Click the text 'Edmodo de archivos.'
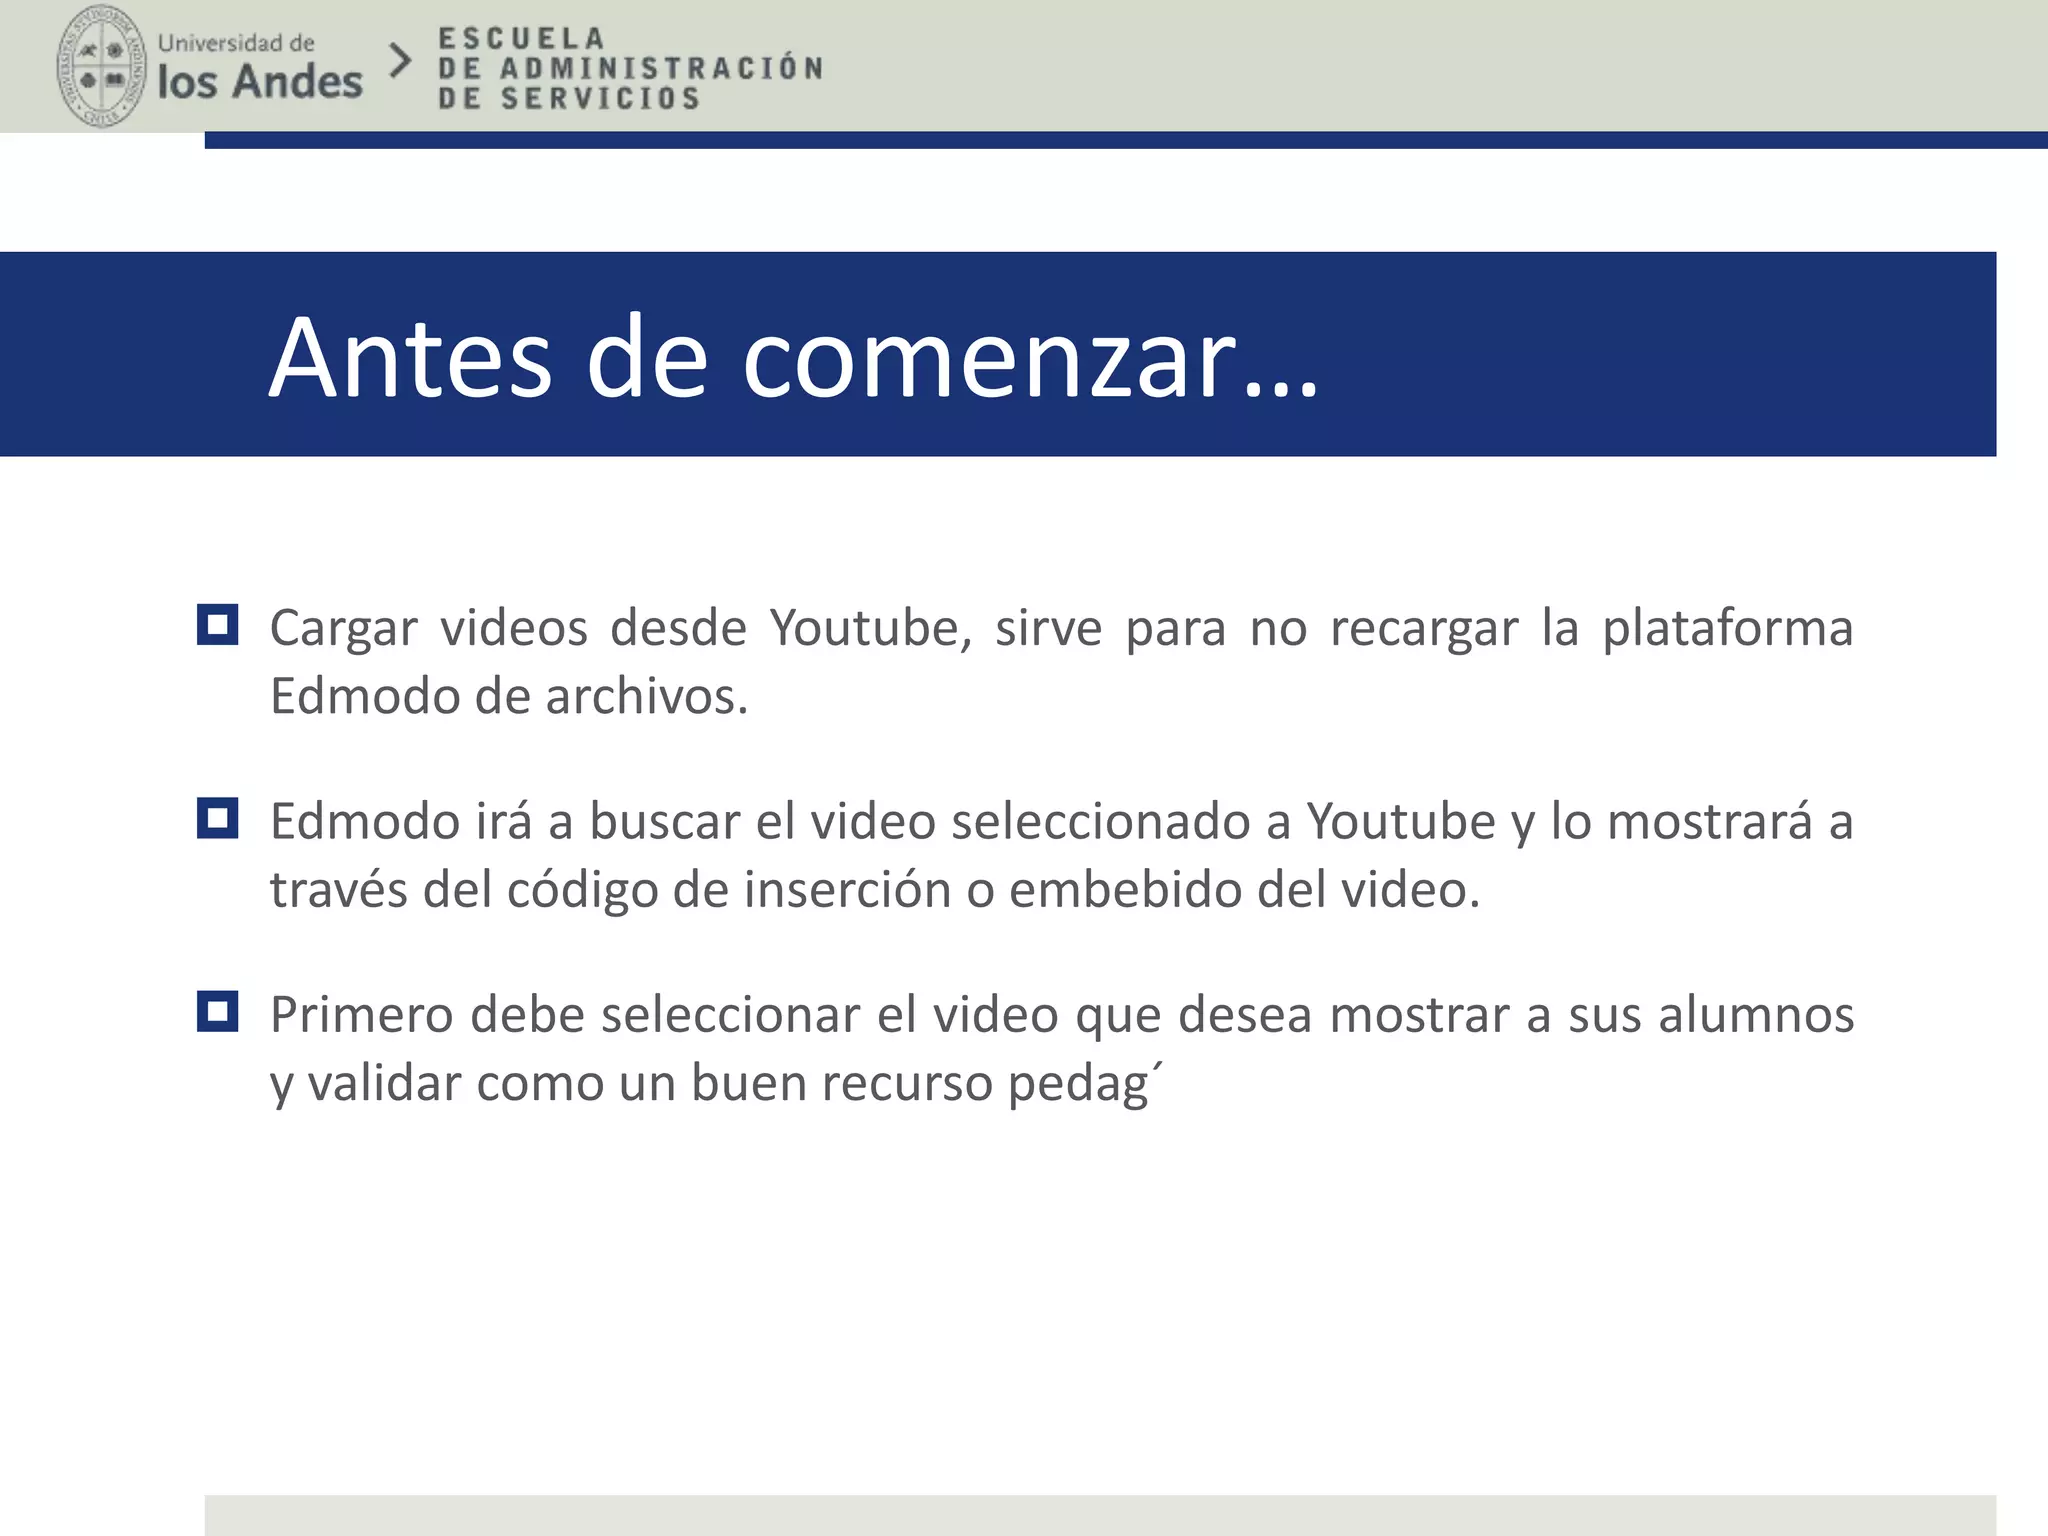This screenshot has width=2048, height=1536. (x=509, y=696)
